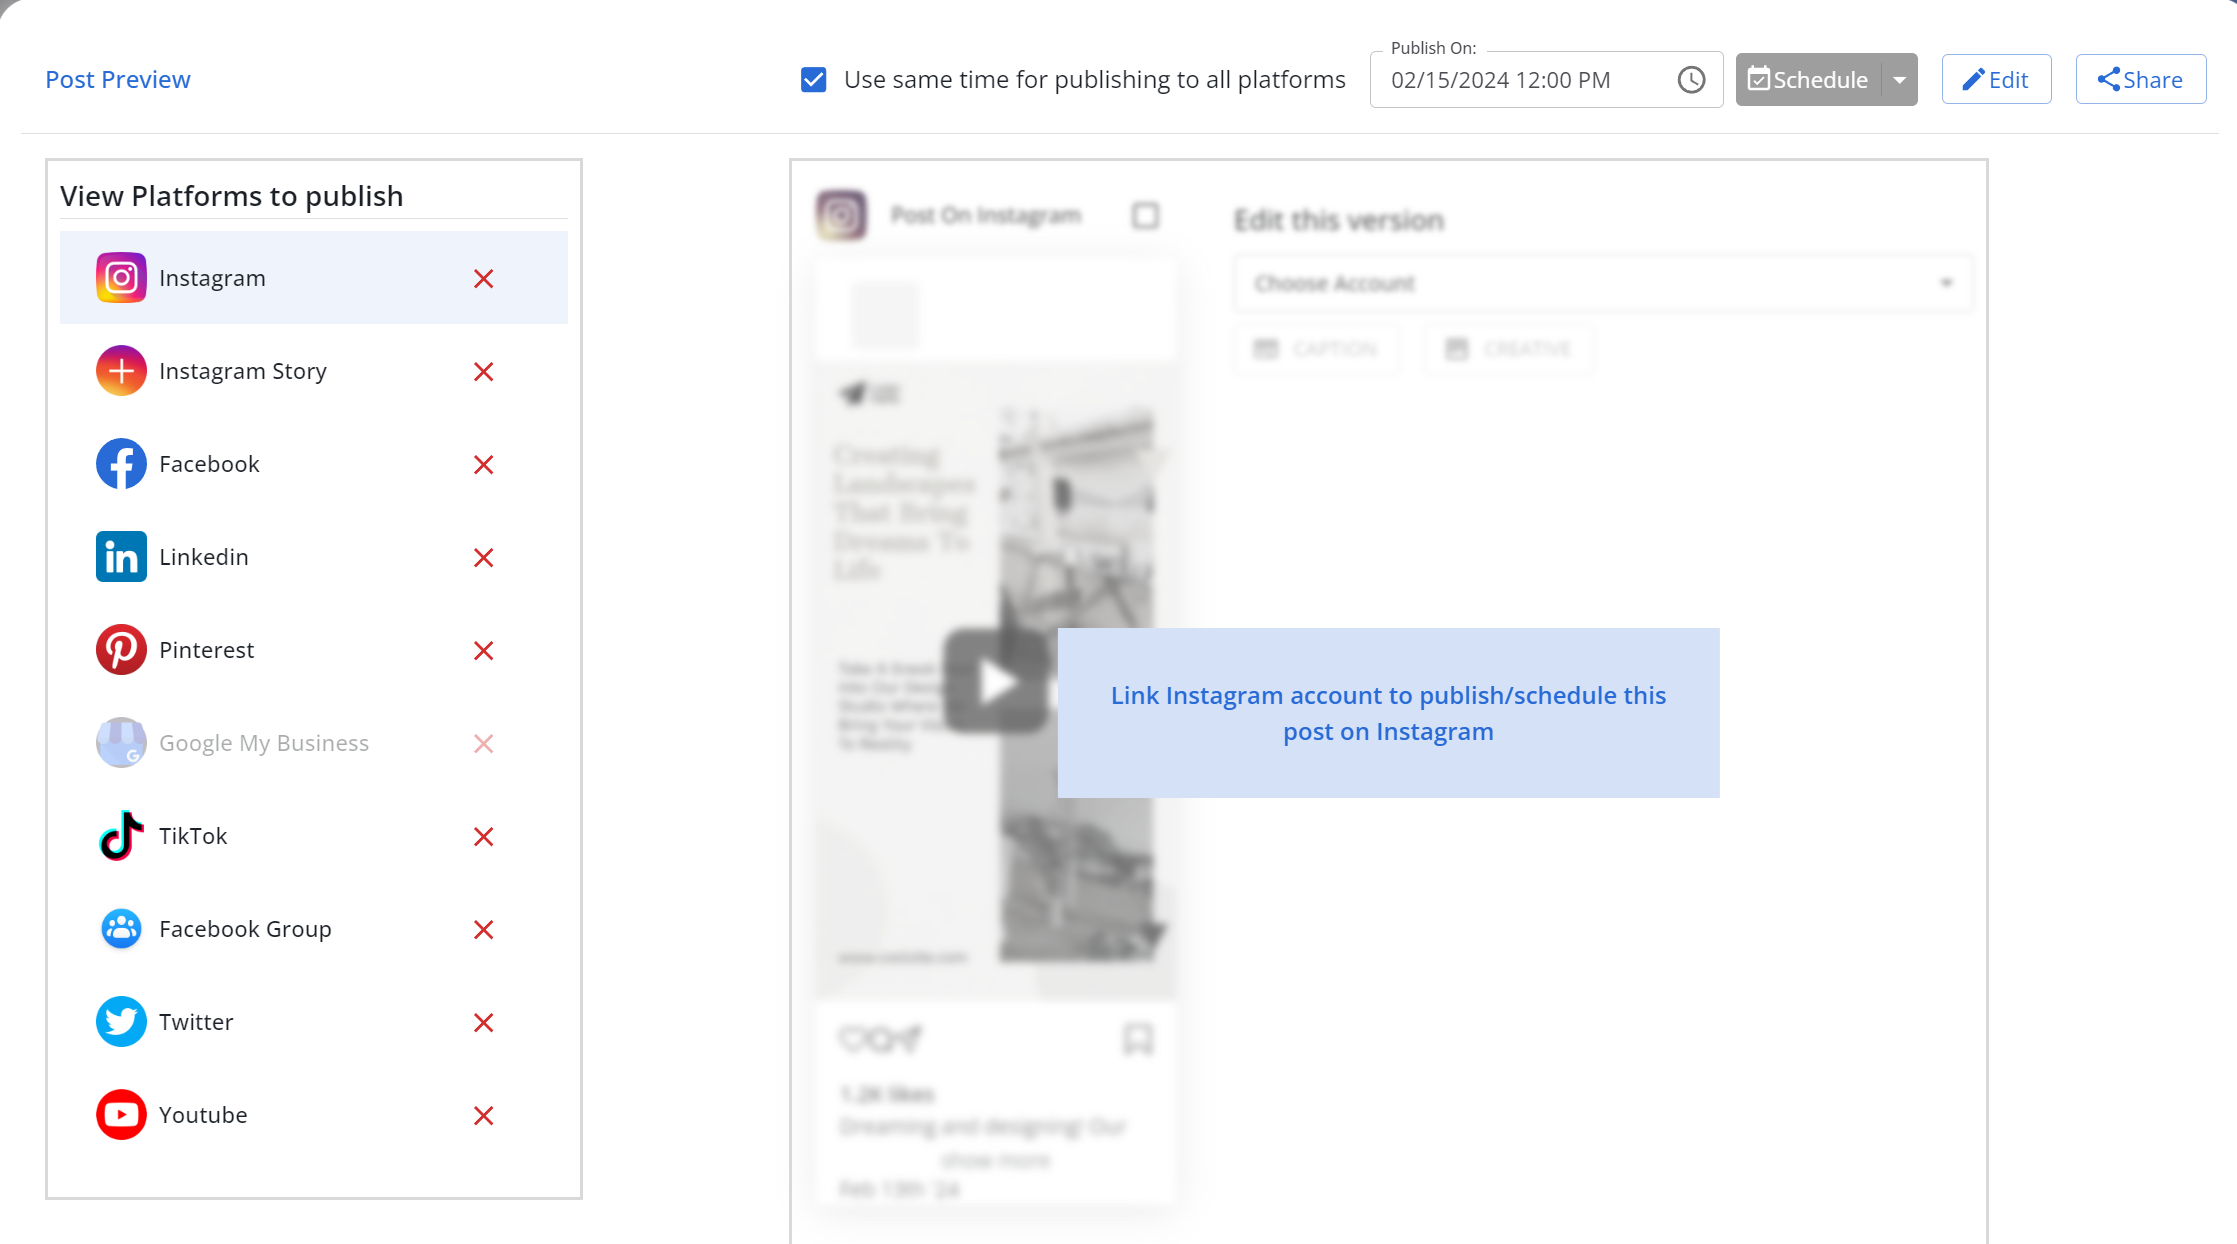Click the Publish On date field
This screenshot has height=1244, width=2237.
[1546, 80]
